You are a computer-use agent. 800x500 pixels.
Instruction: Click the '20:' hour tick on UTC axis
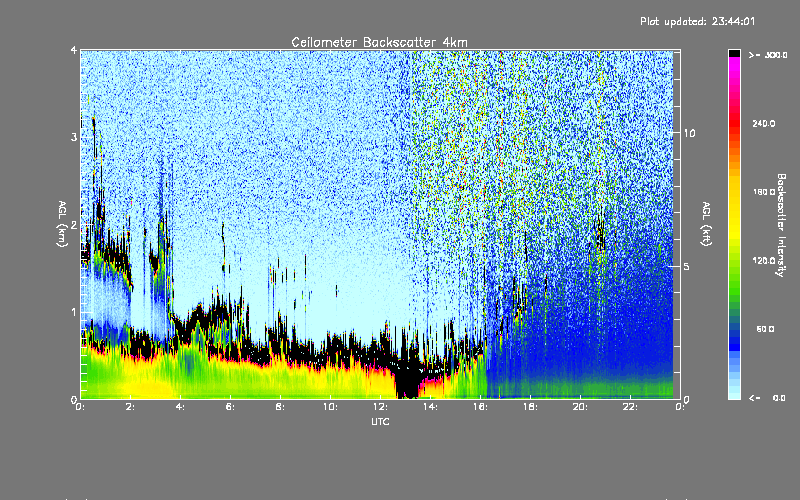(581, 407)
